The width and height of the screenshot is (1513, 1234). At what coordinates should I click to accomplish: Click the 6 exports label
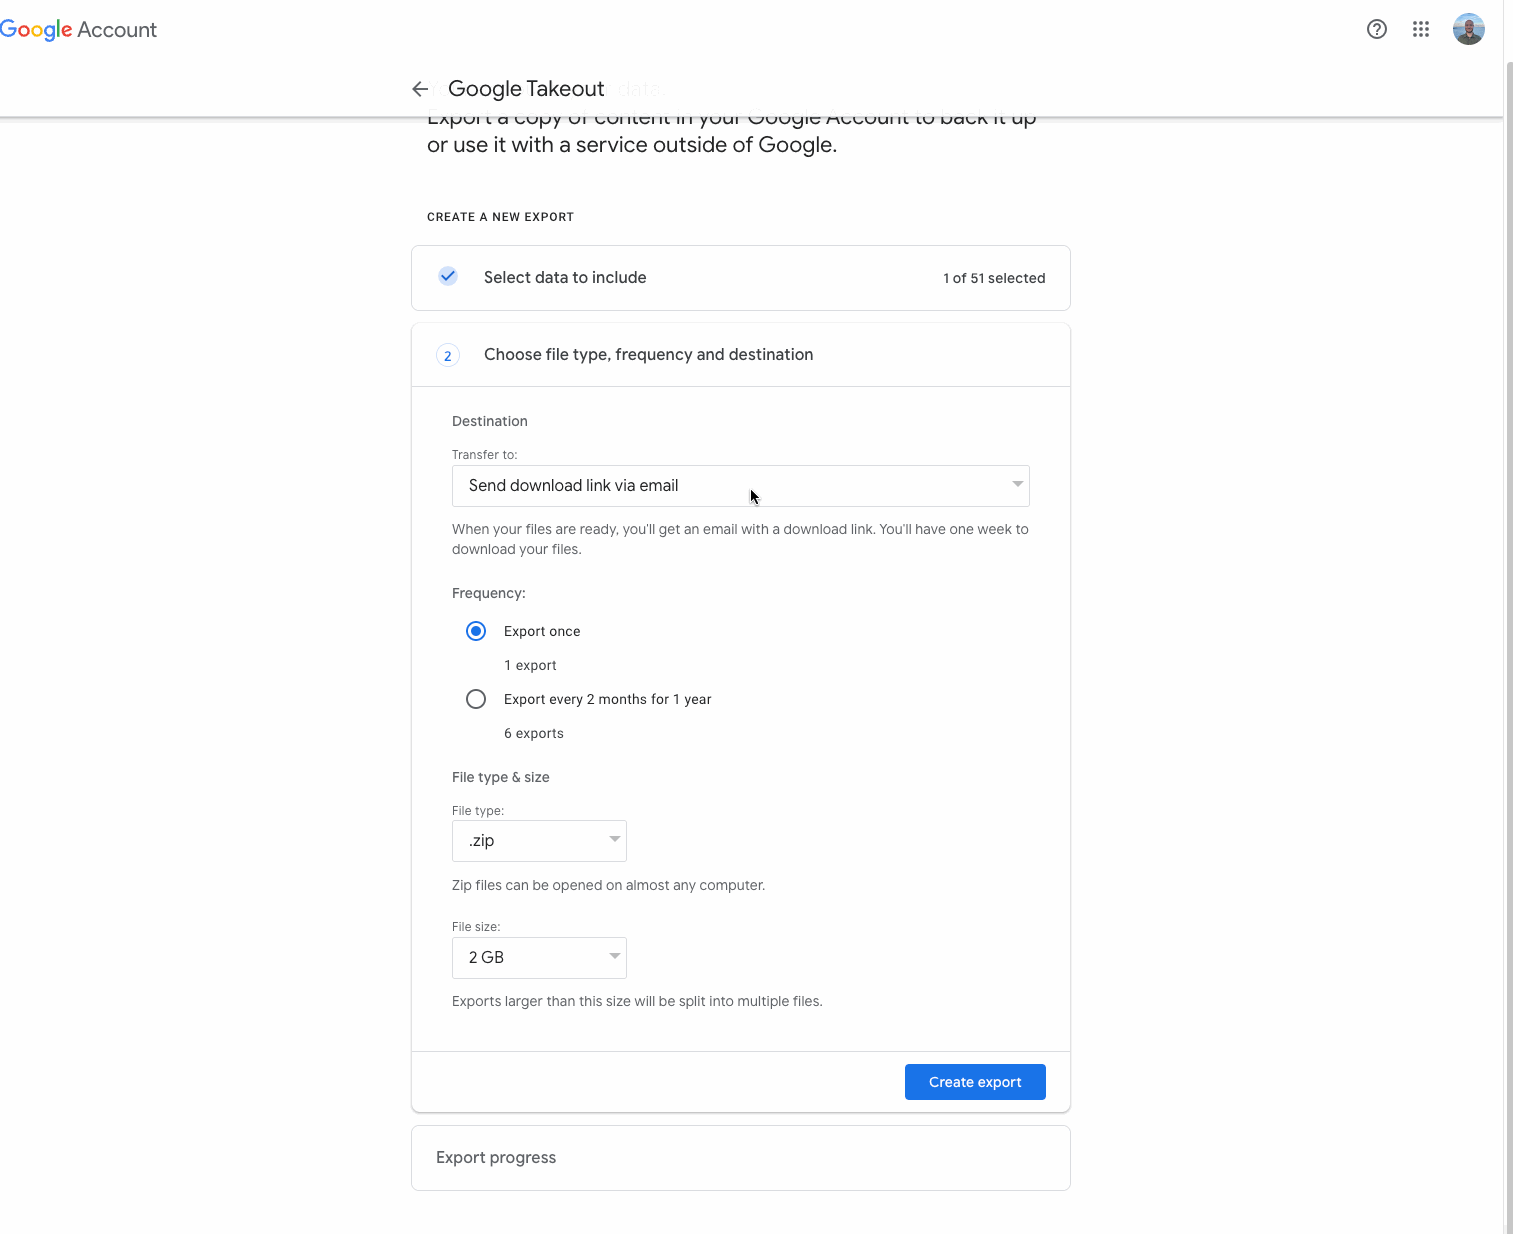pos(534,733)
